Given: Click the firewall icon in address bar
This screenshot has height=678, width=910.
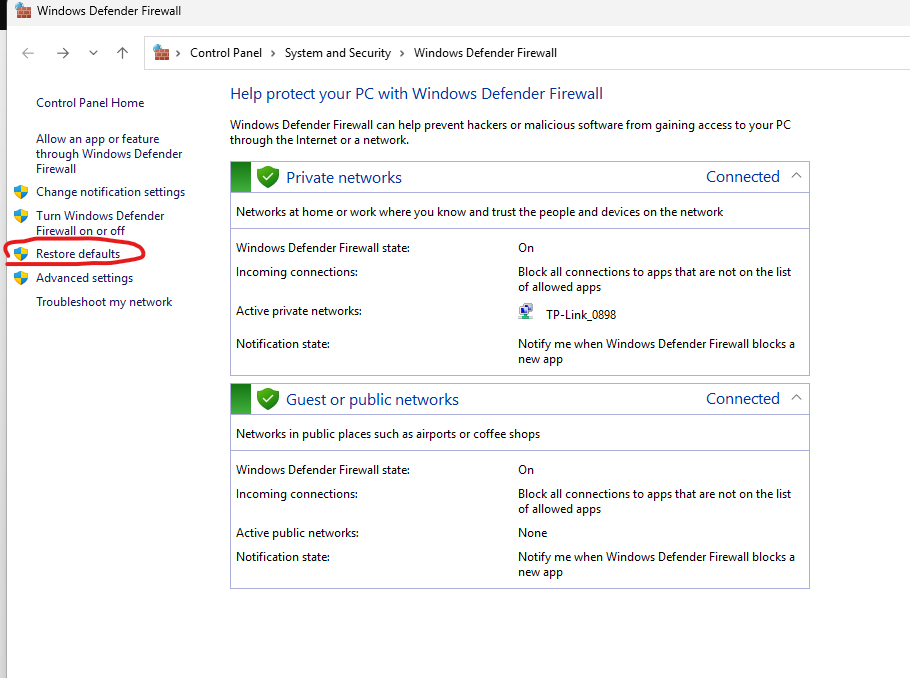Looking at the screenshot, I should 161,53.
